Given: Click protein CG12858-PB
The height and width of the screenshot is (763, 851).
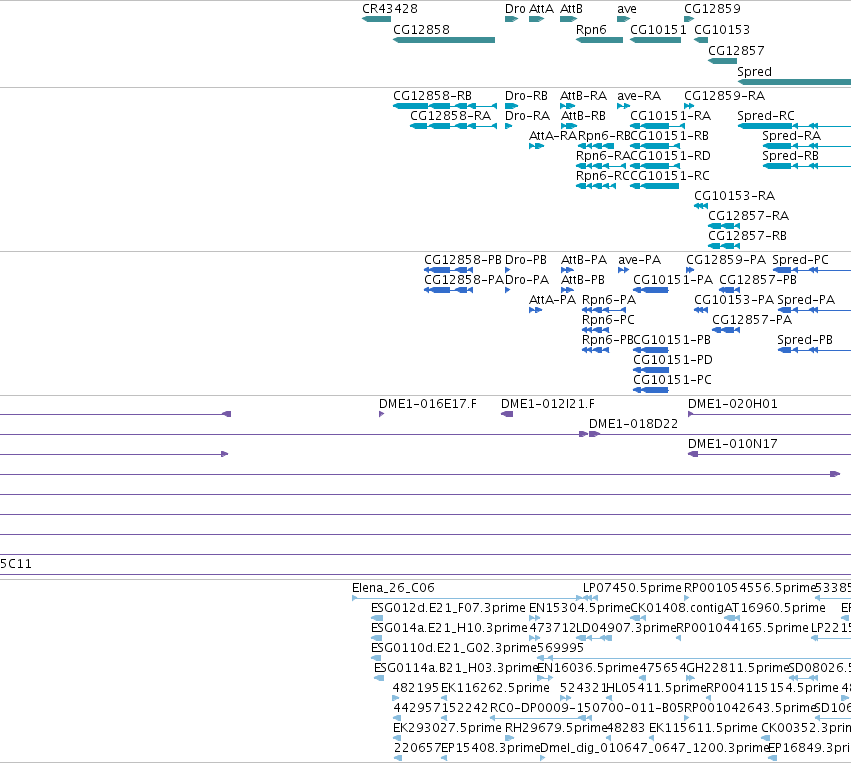Looking at the screenshot, I should click(x=448, y=270).
